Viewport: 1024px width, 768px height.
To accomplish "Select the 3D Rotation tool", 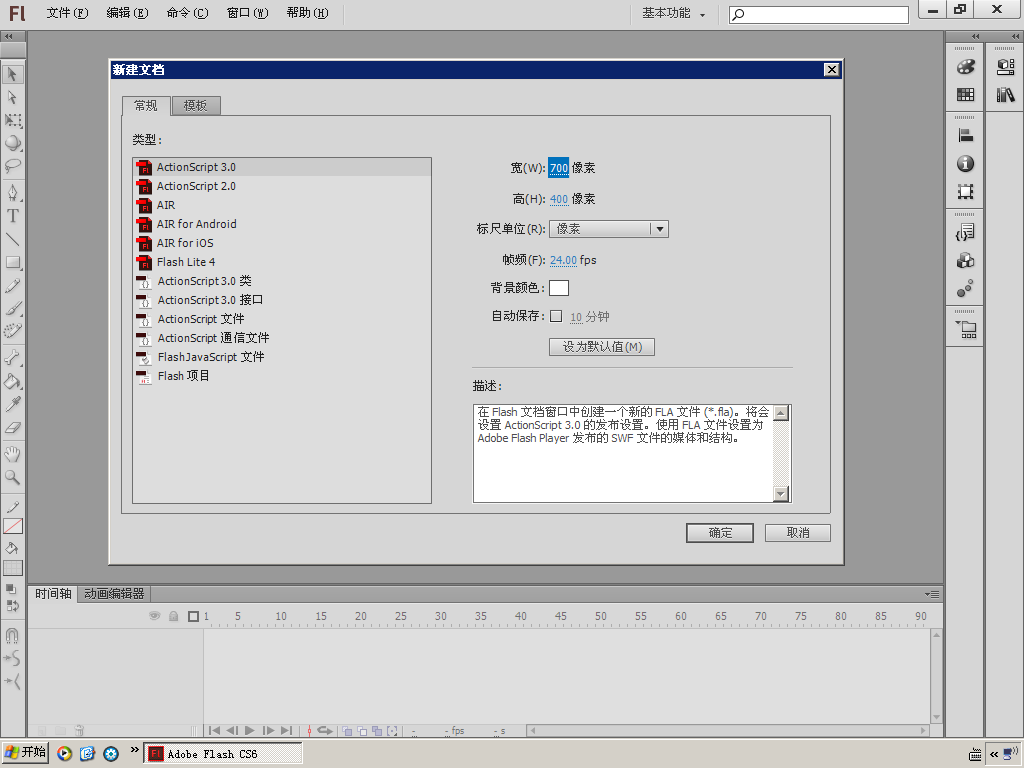I will tap(12, 143).
